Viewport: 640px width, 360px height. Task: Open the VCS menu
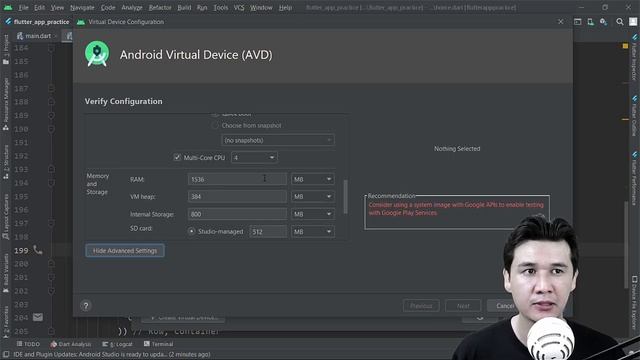239,7
